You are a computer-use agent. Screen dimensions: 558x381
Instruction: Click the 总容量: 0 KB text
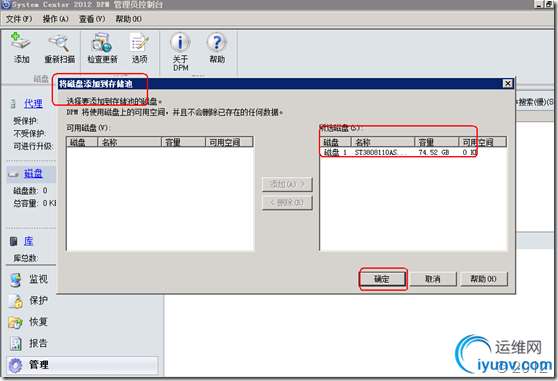click(35, 203)
